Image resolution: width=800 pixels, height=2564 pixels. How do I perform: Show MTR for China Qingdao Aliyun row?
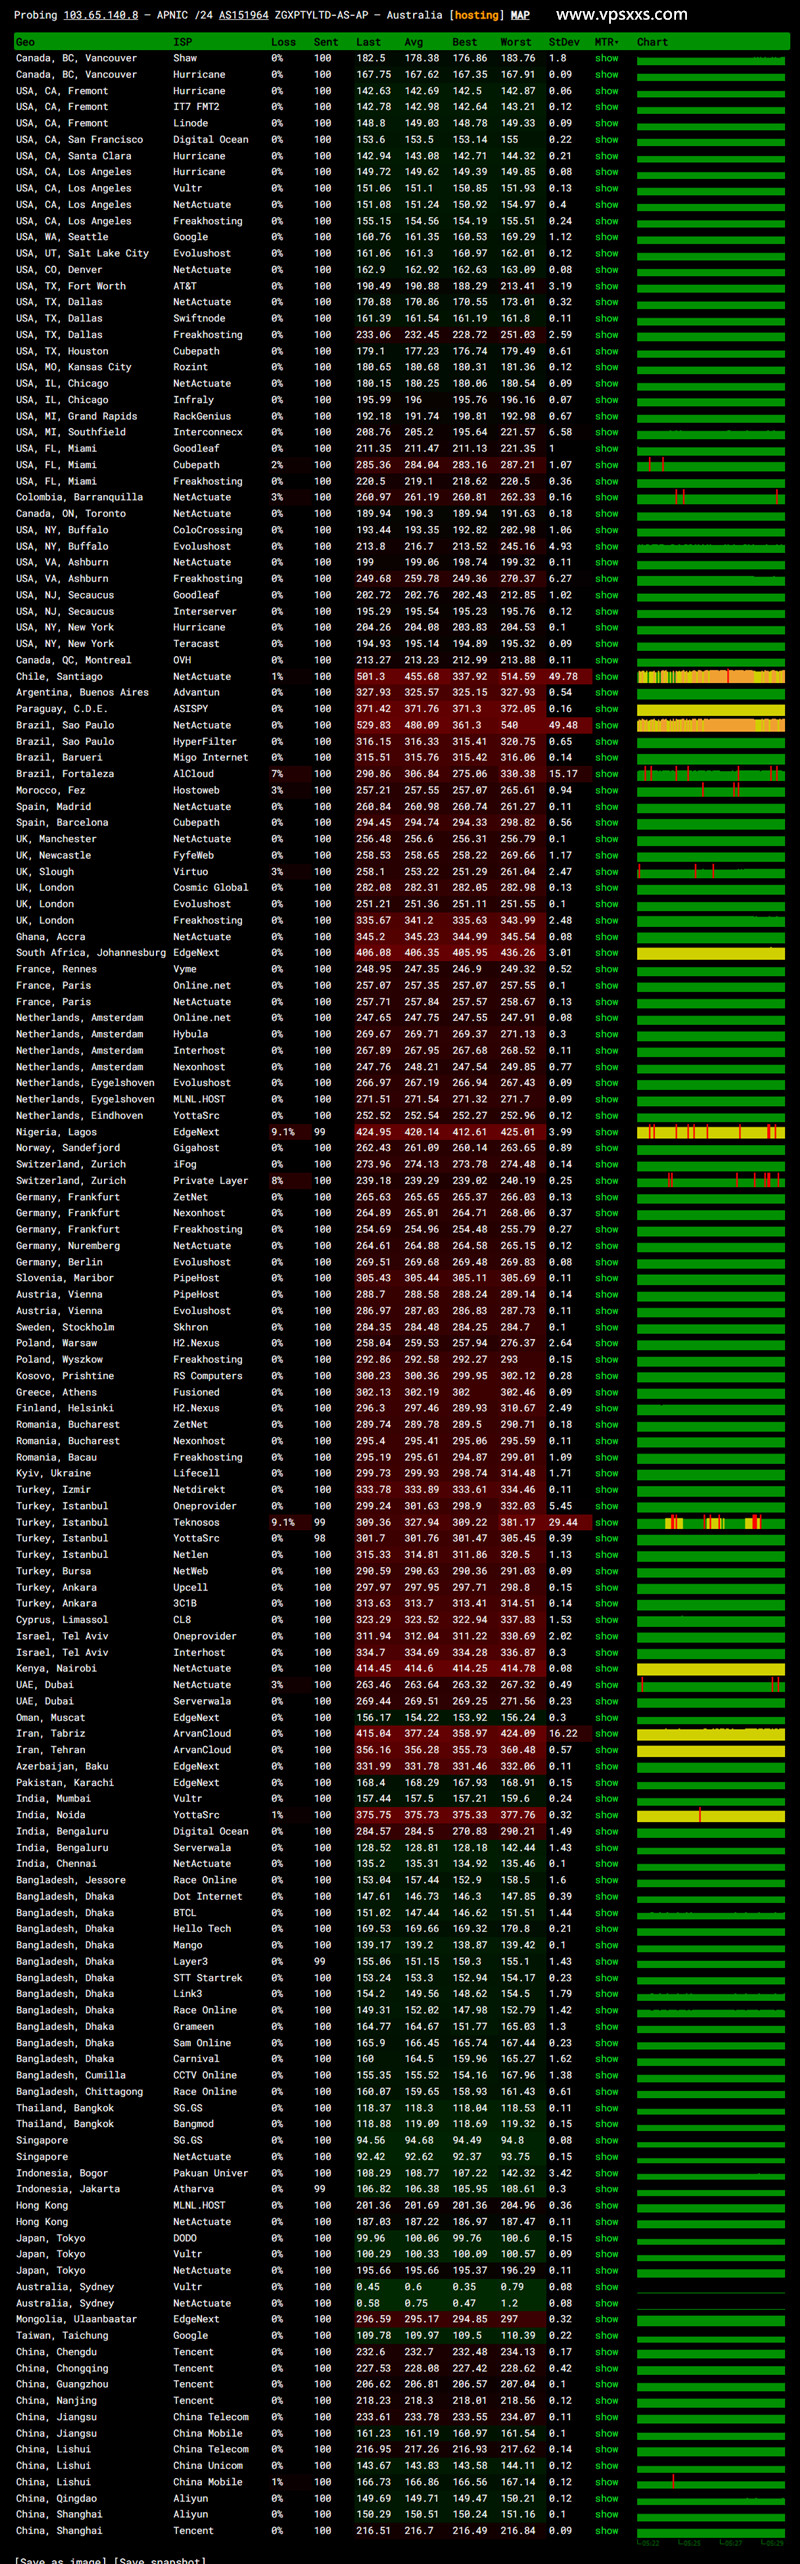click(x=606, y=2498)
